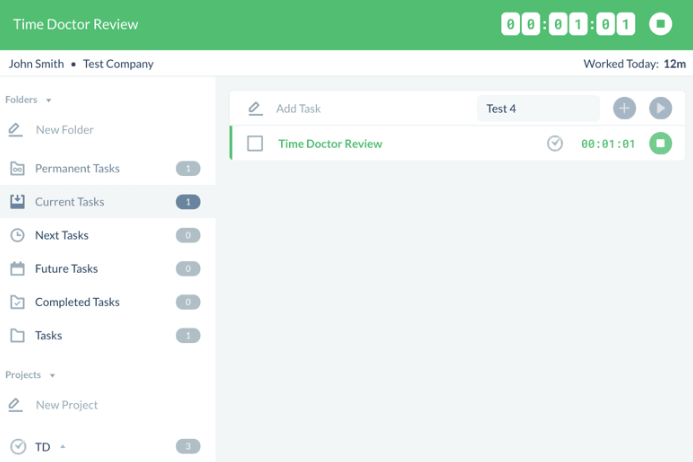Click the plain folder icon beside Tasks
Viewport: 693px width, 462px height.
(x=17, y=336)
